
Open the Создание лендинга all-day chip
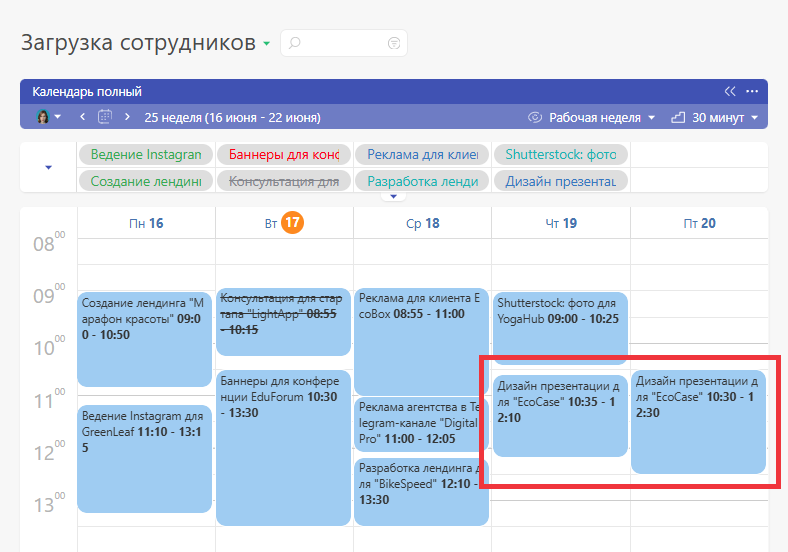[146, 181]
